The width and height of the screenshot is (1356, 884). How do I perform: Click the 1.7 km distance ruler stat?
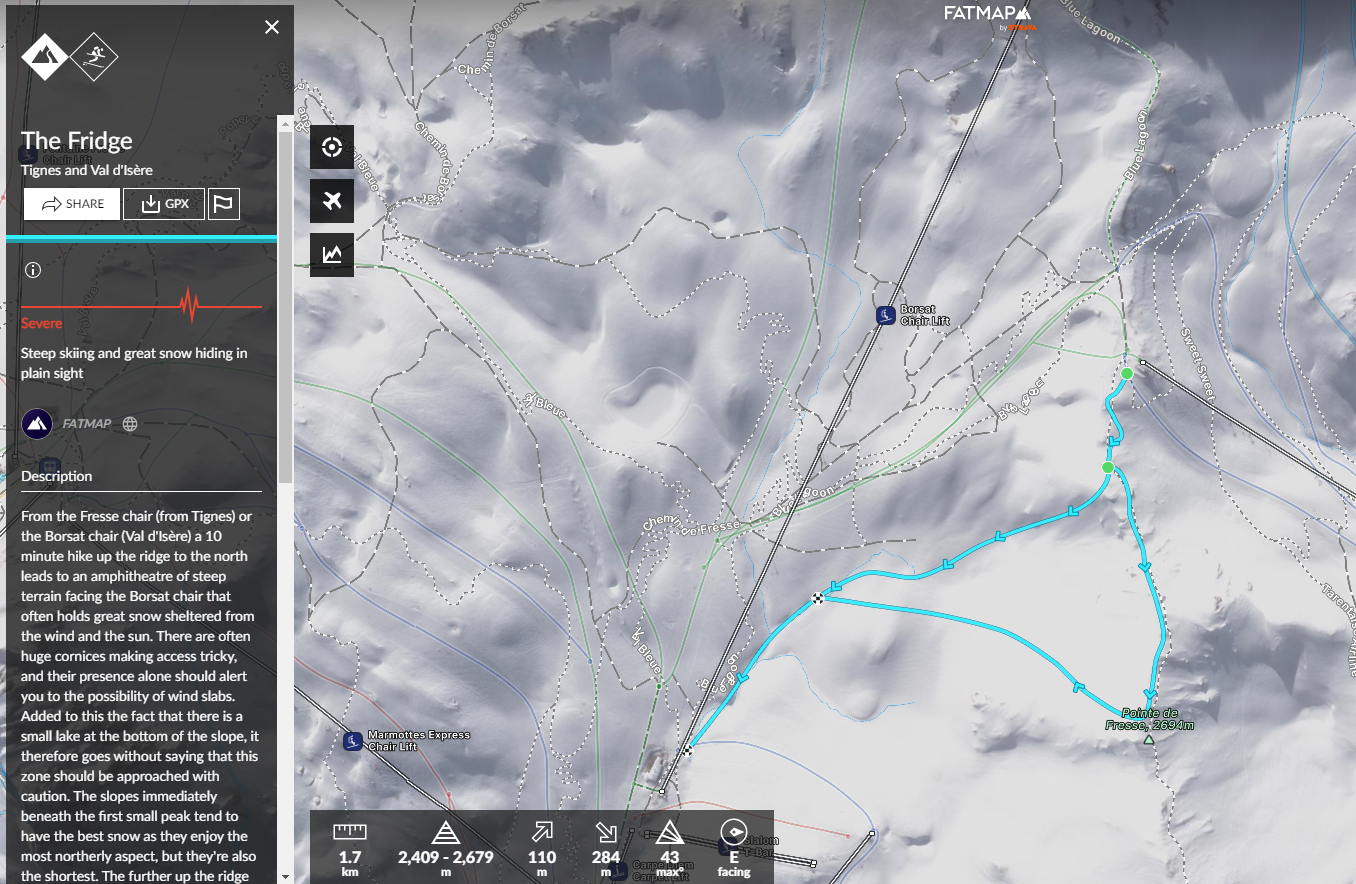(350, 847)
